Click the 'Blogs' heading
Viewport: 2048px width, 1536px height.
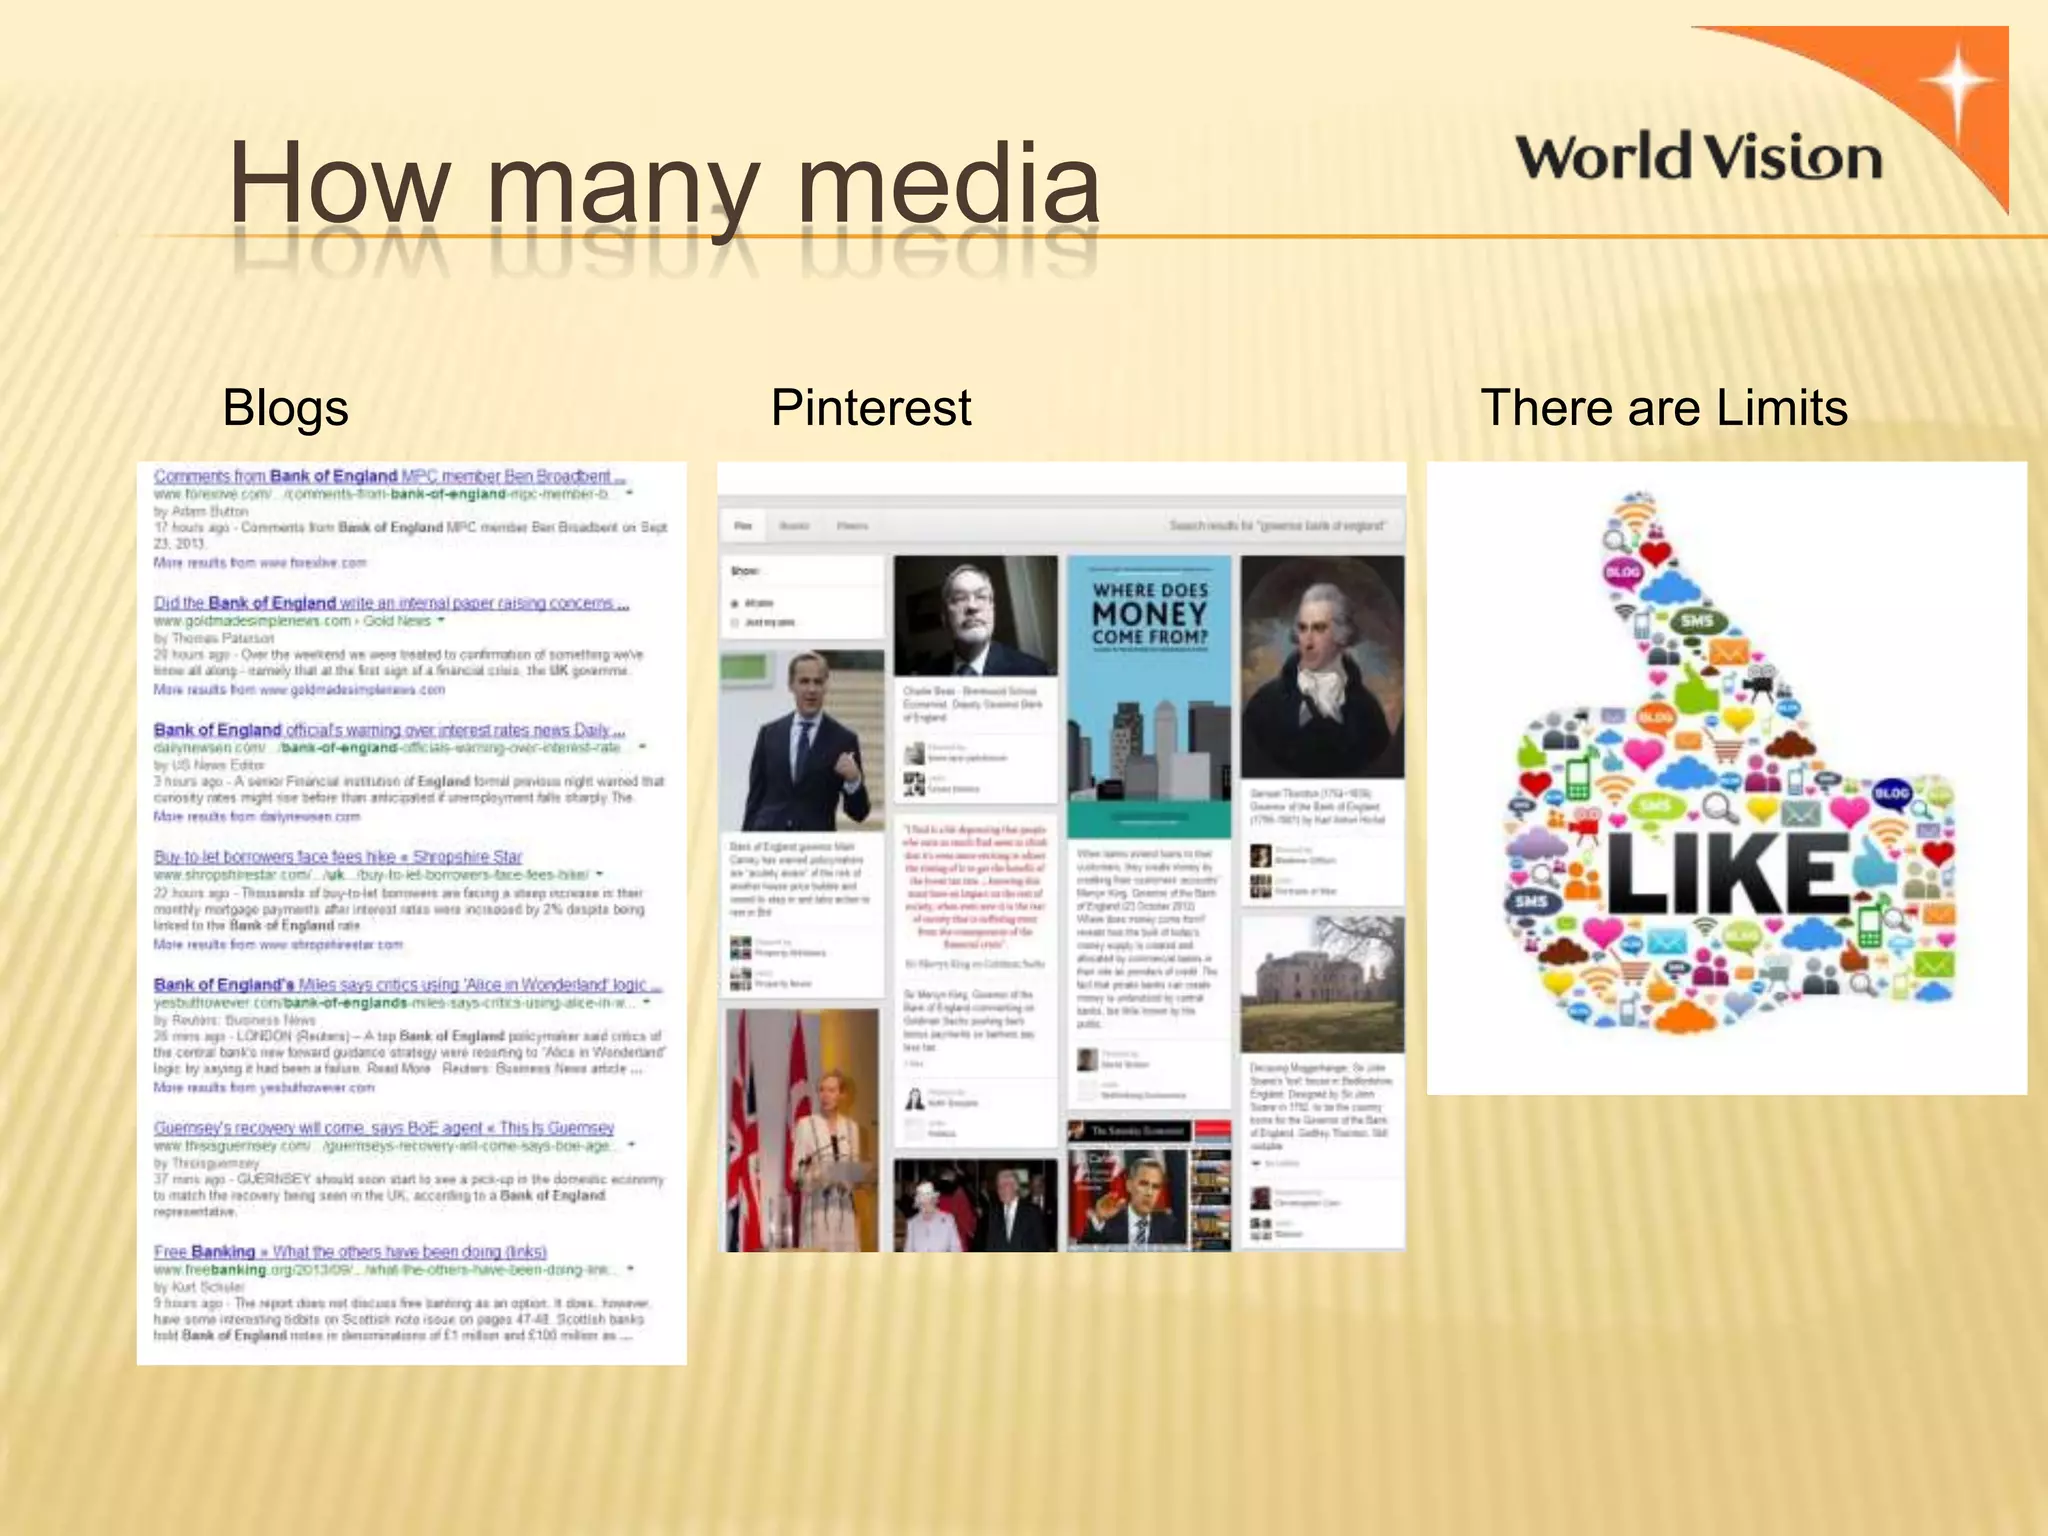[285, 407]
